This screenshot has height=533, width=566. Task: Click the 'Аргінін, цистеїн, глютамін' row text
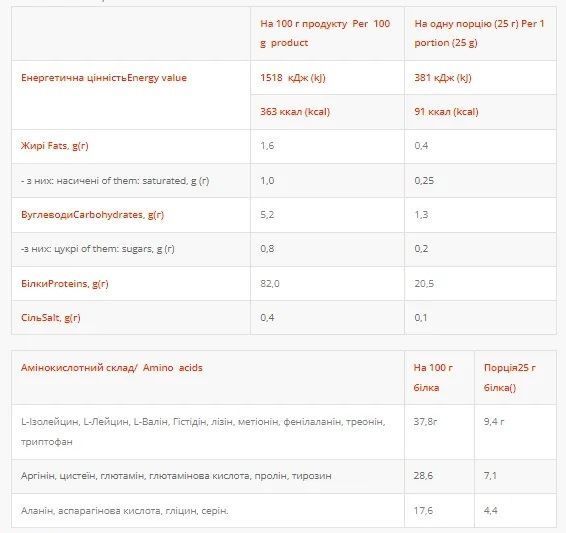[x=176, y=476]
